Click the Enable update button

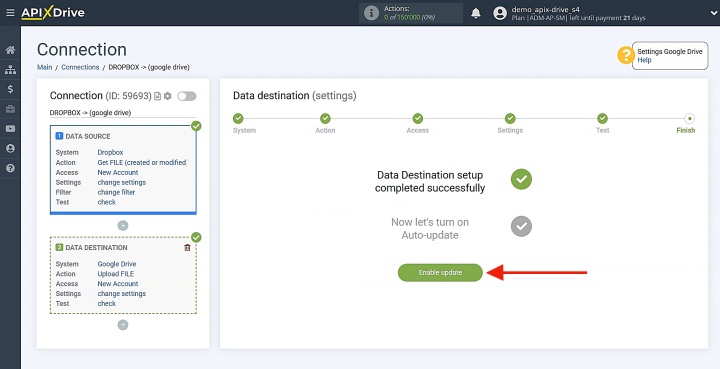440,273
